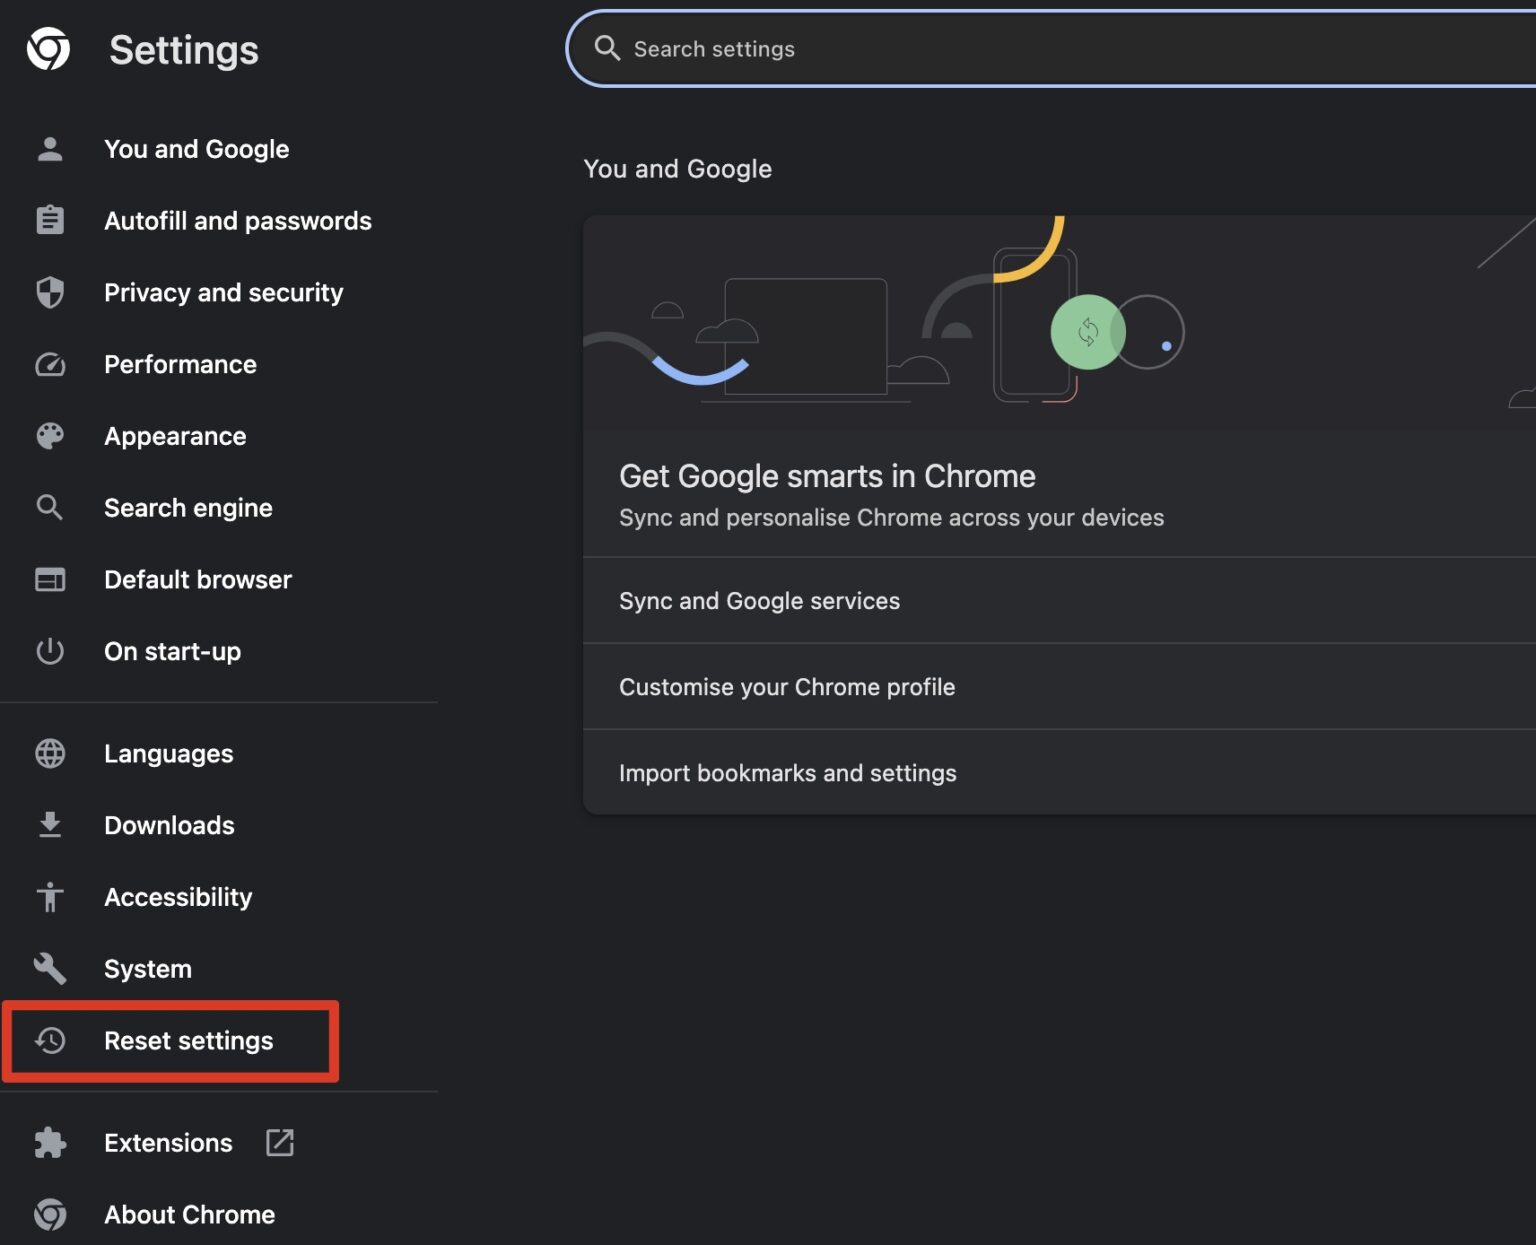Open Default browser via browser icon
This screenshot has width=1536, height=1245.
point(49,580)
